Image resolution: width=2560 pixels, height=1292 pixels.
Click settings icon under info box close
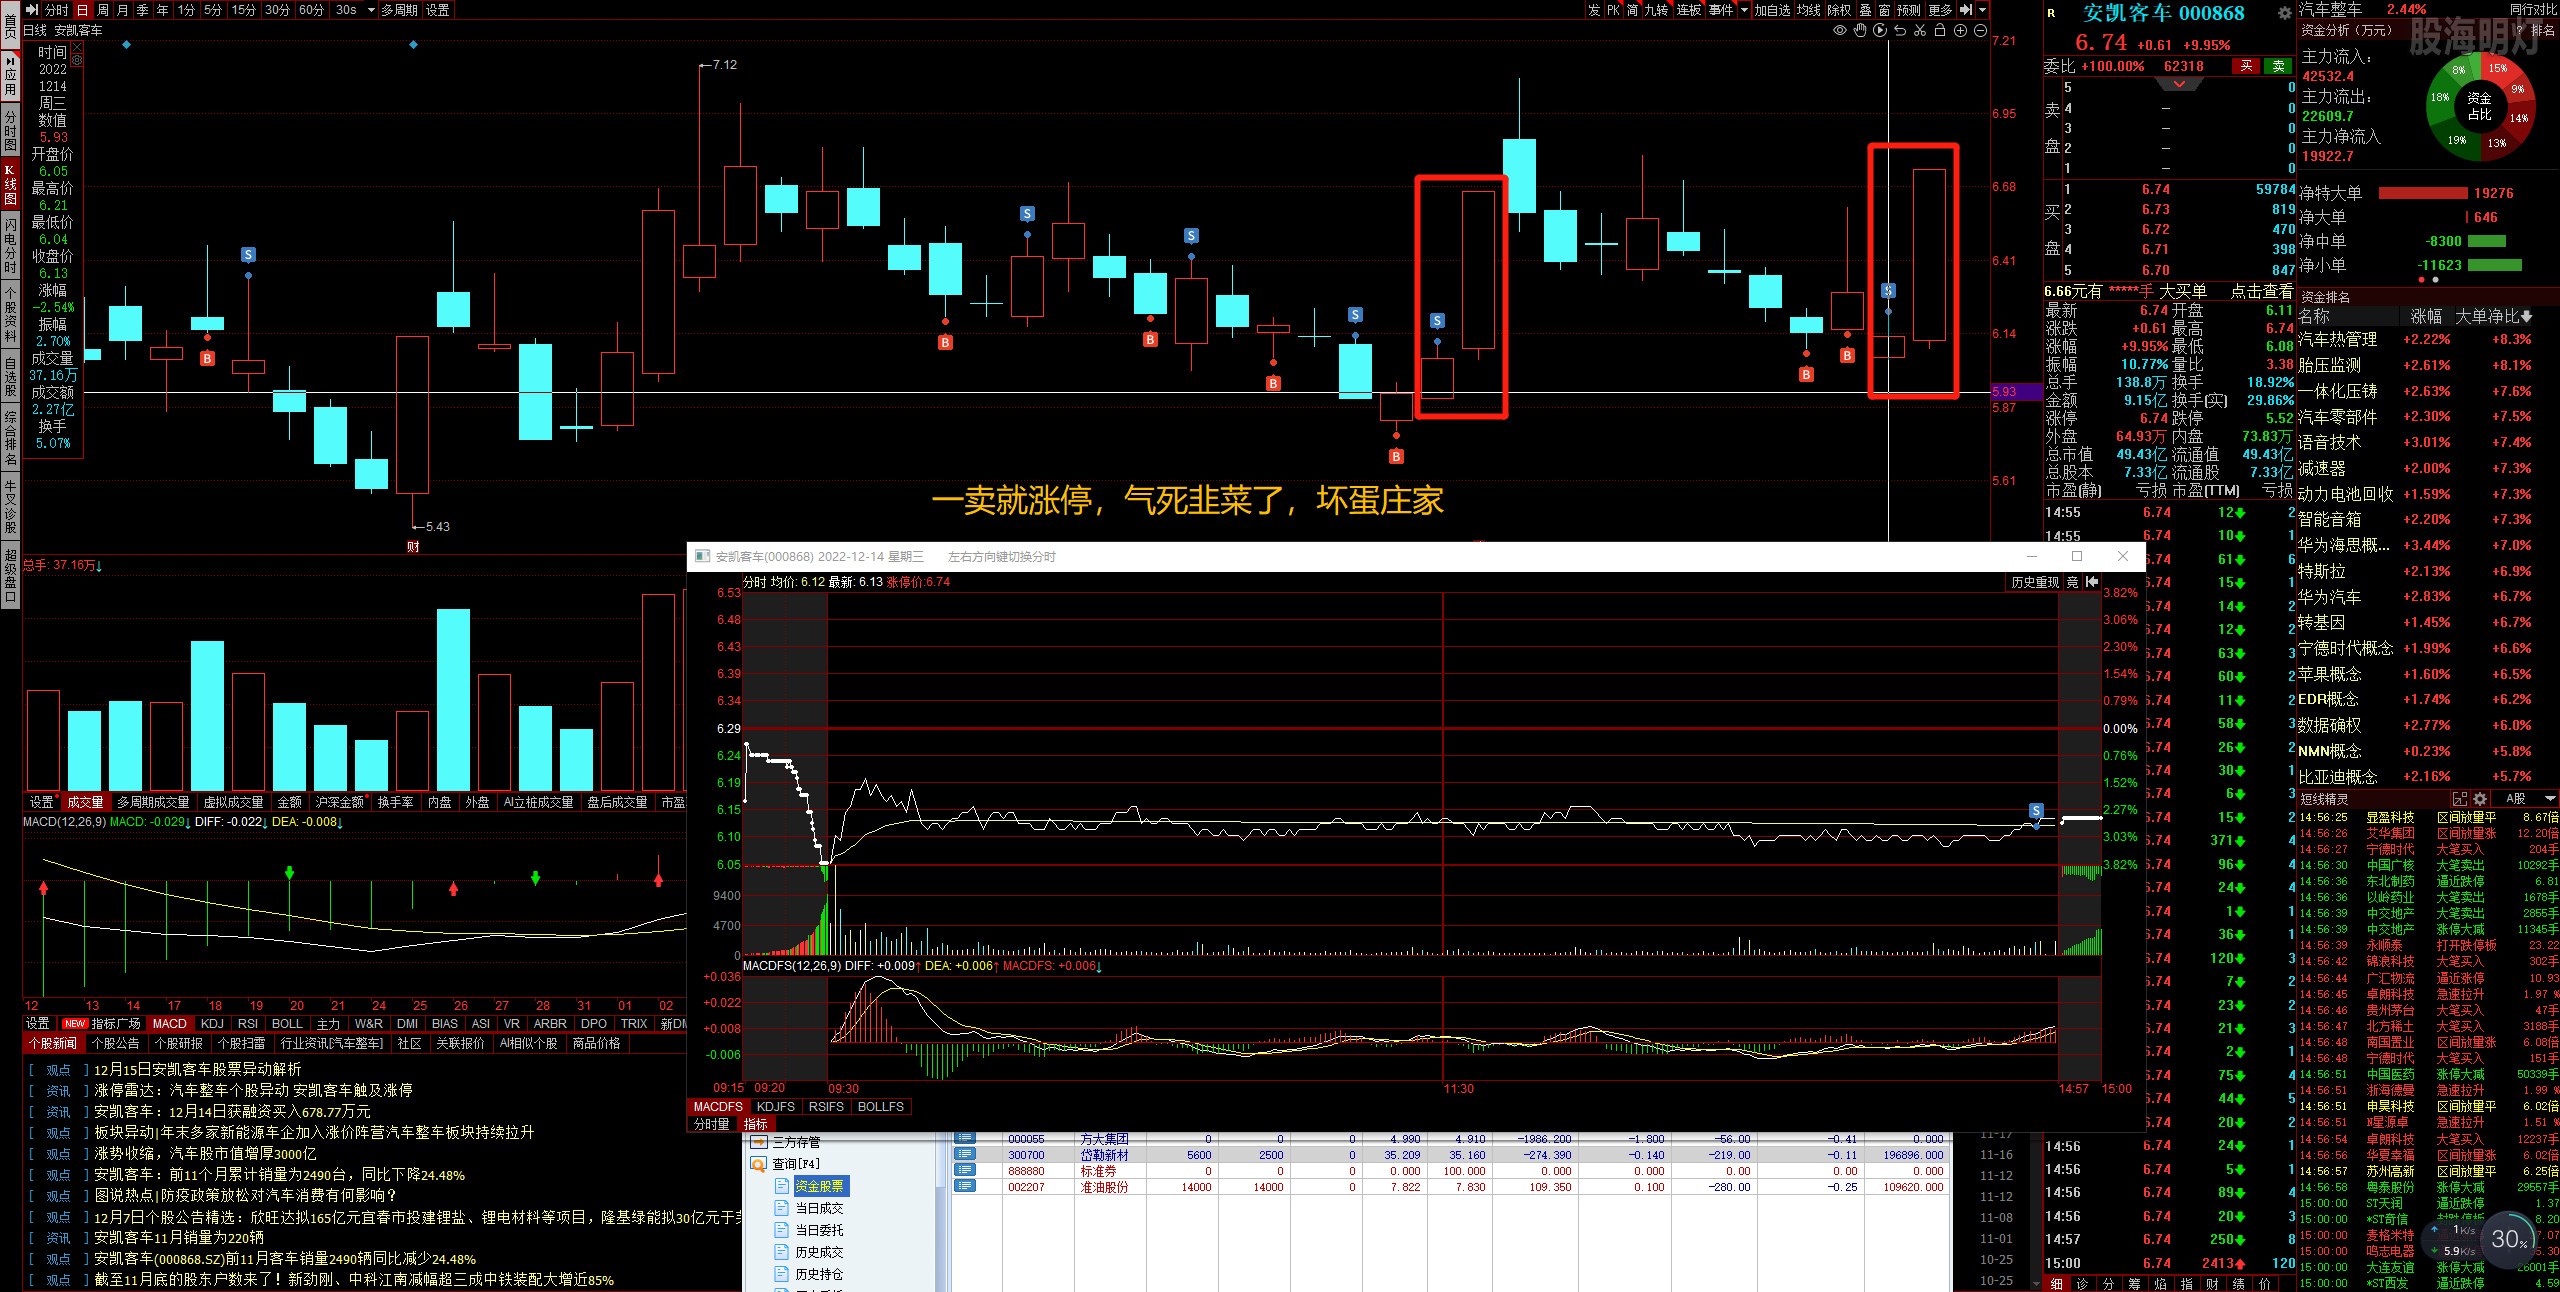point(76,60)
